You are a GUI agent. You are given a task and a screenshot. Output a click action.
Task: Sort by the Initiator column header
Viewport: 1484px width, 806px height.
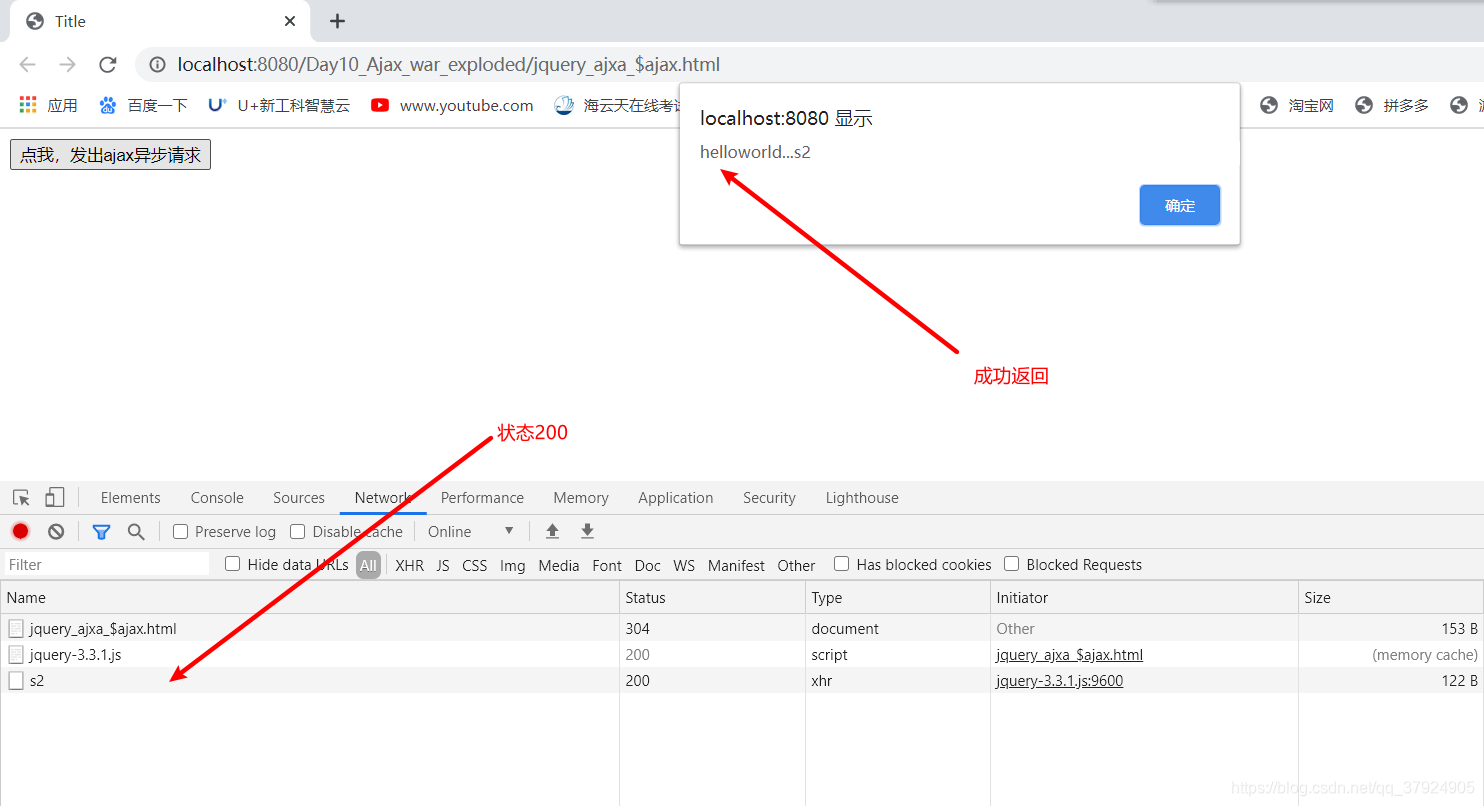click(1144, 598)
